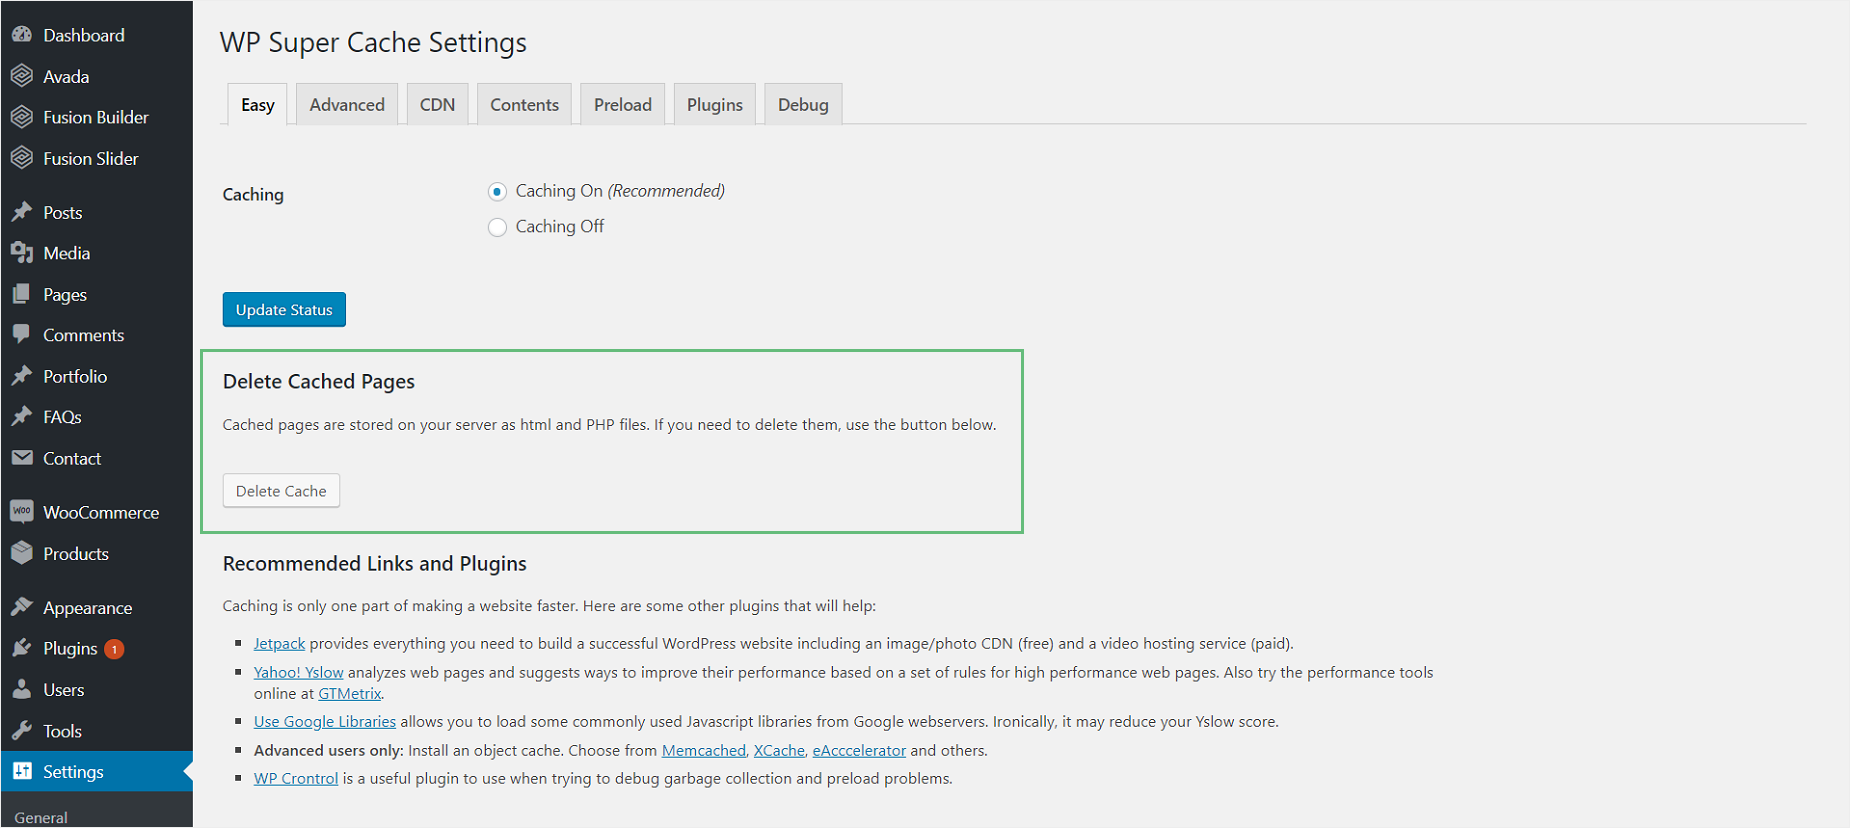The image size is (1850, 828).
Task: Click the Delete Cached Pages heading
Action: click(x=319, y=381)
